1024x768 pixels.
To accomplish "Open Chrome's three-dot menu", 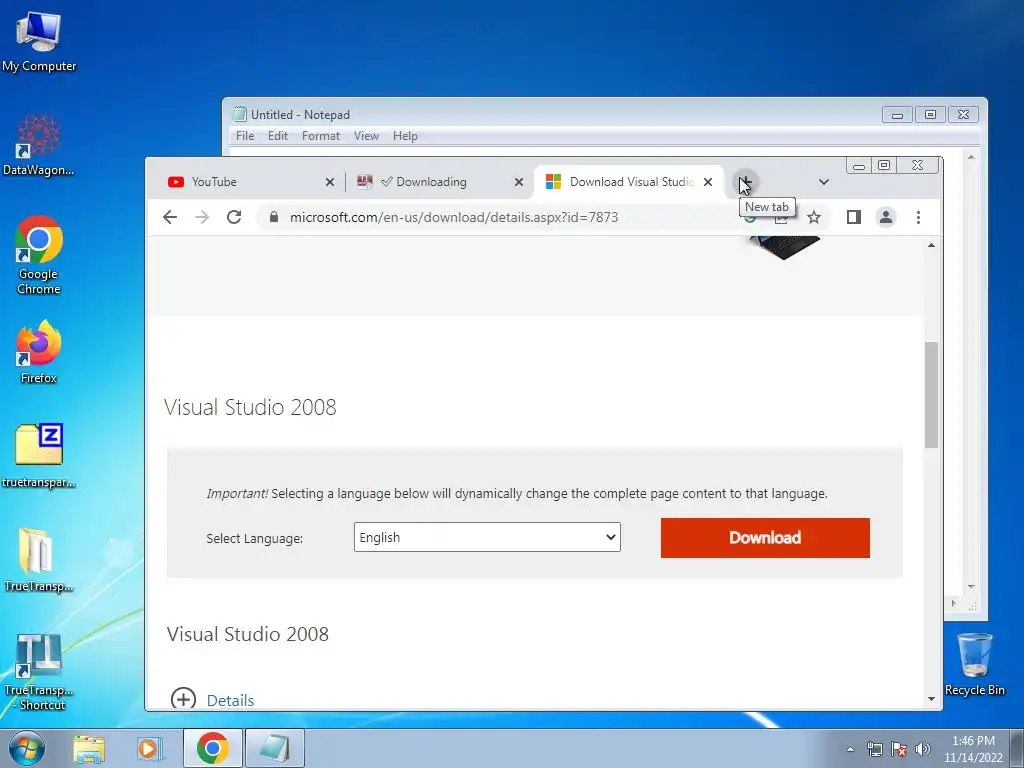I will click(x=918, y=217).
